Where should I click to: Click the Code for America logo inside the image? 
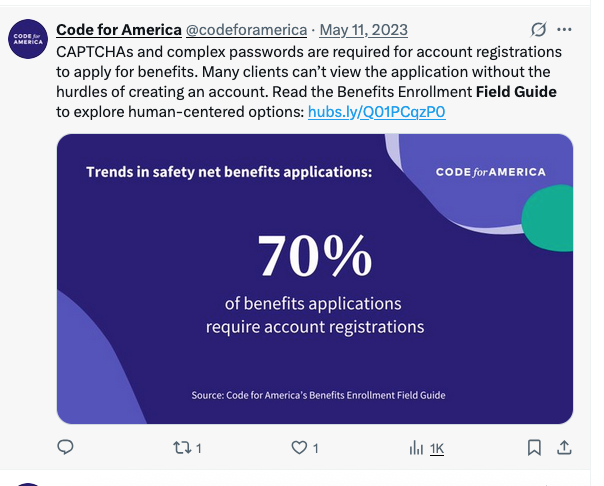tap(490, 172)
